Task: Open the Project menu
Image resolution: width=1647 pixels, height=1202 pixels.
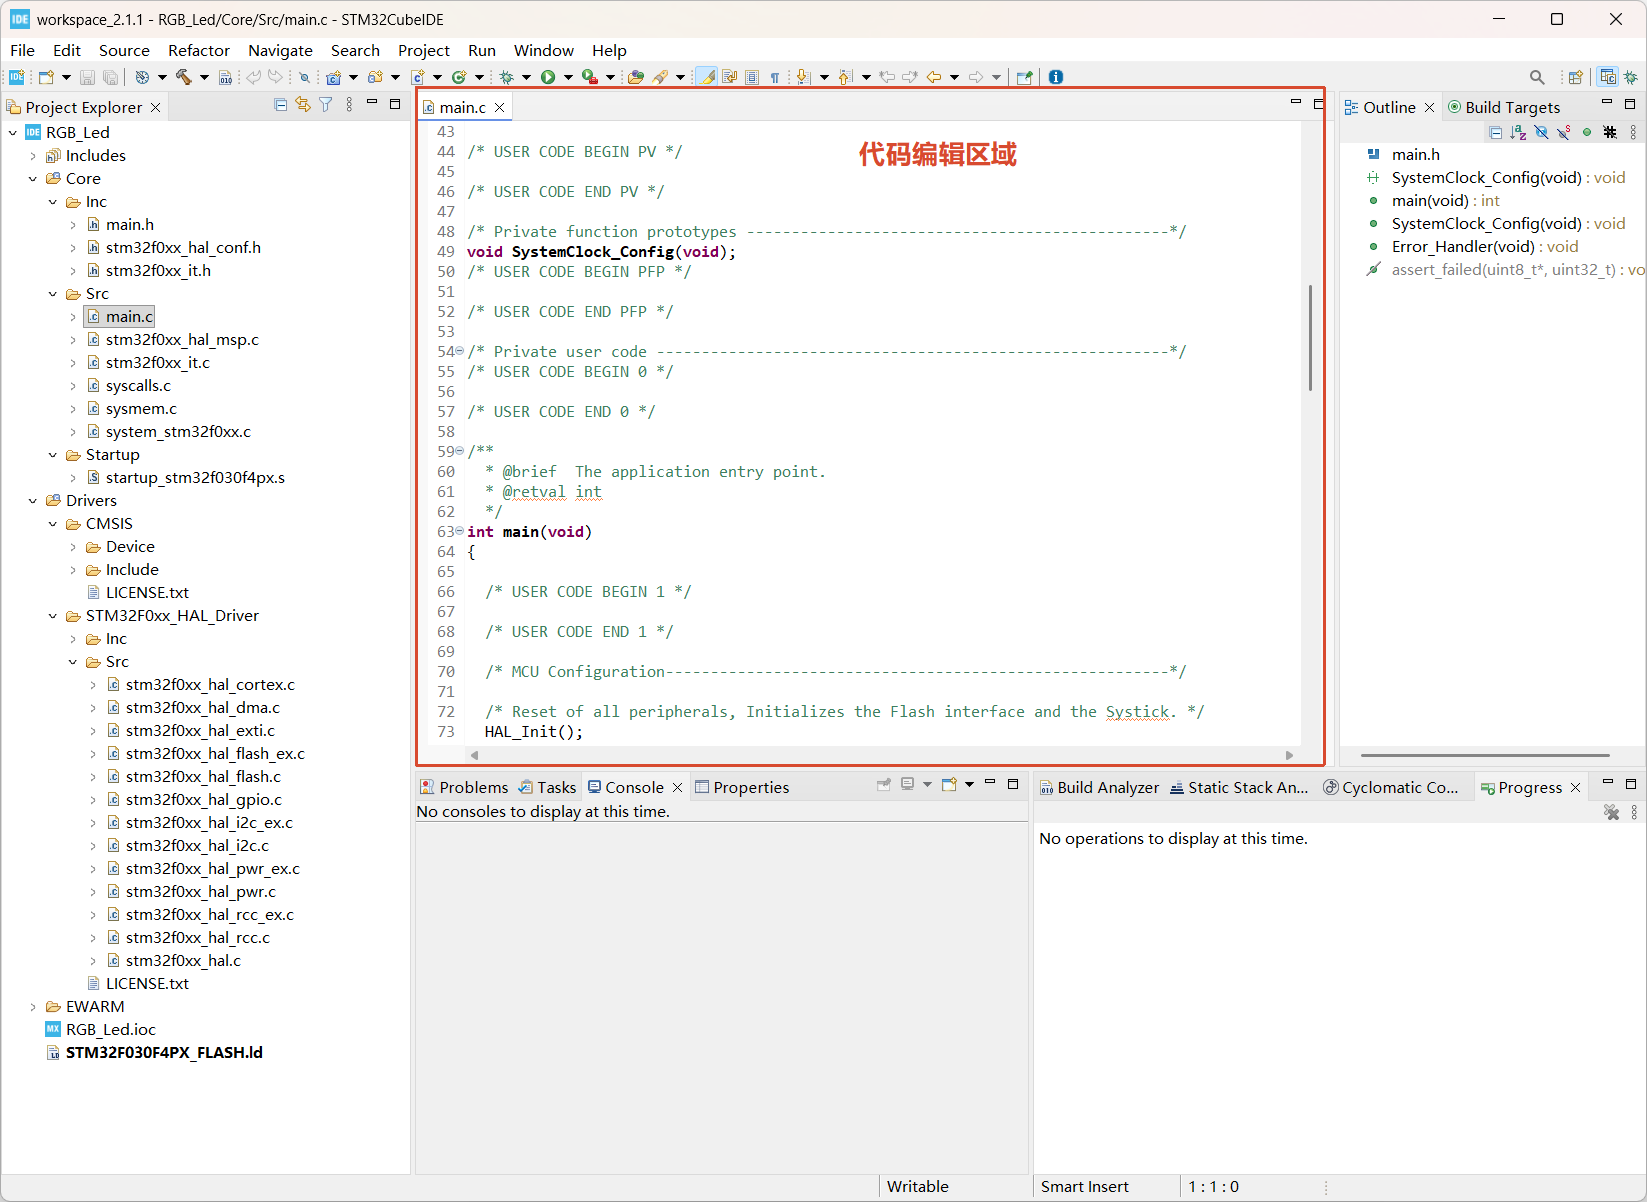Action: point(423,50)
